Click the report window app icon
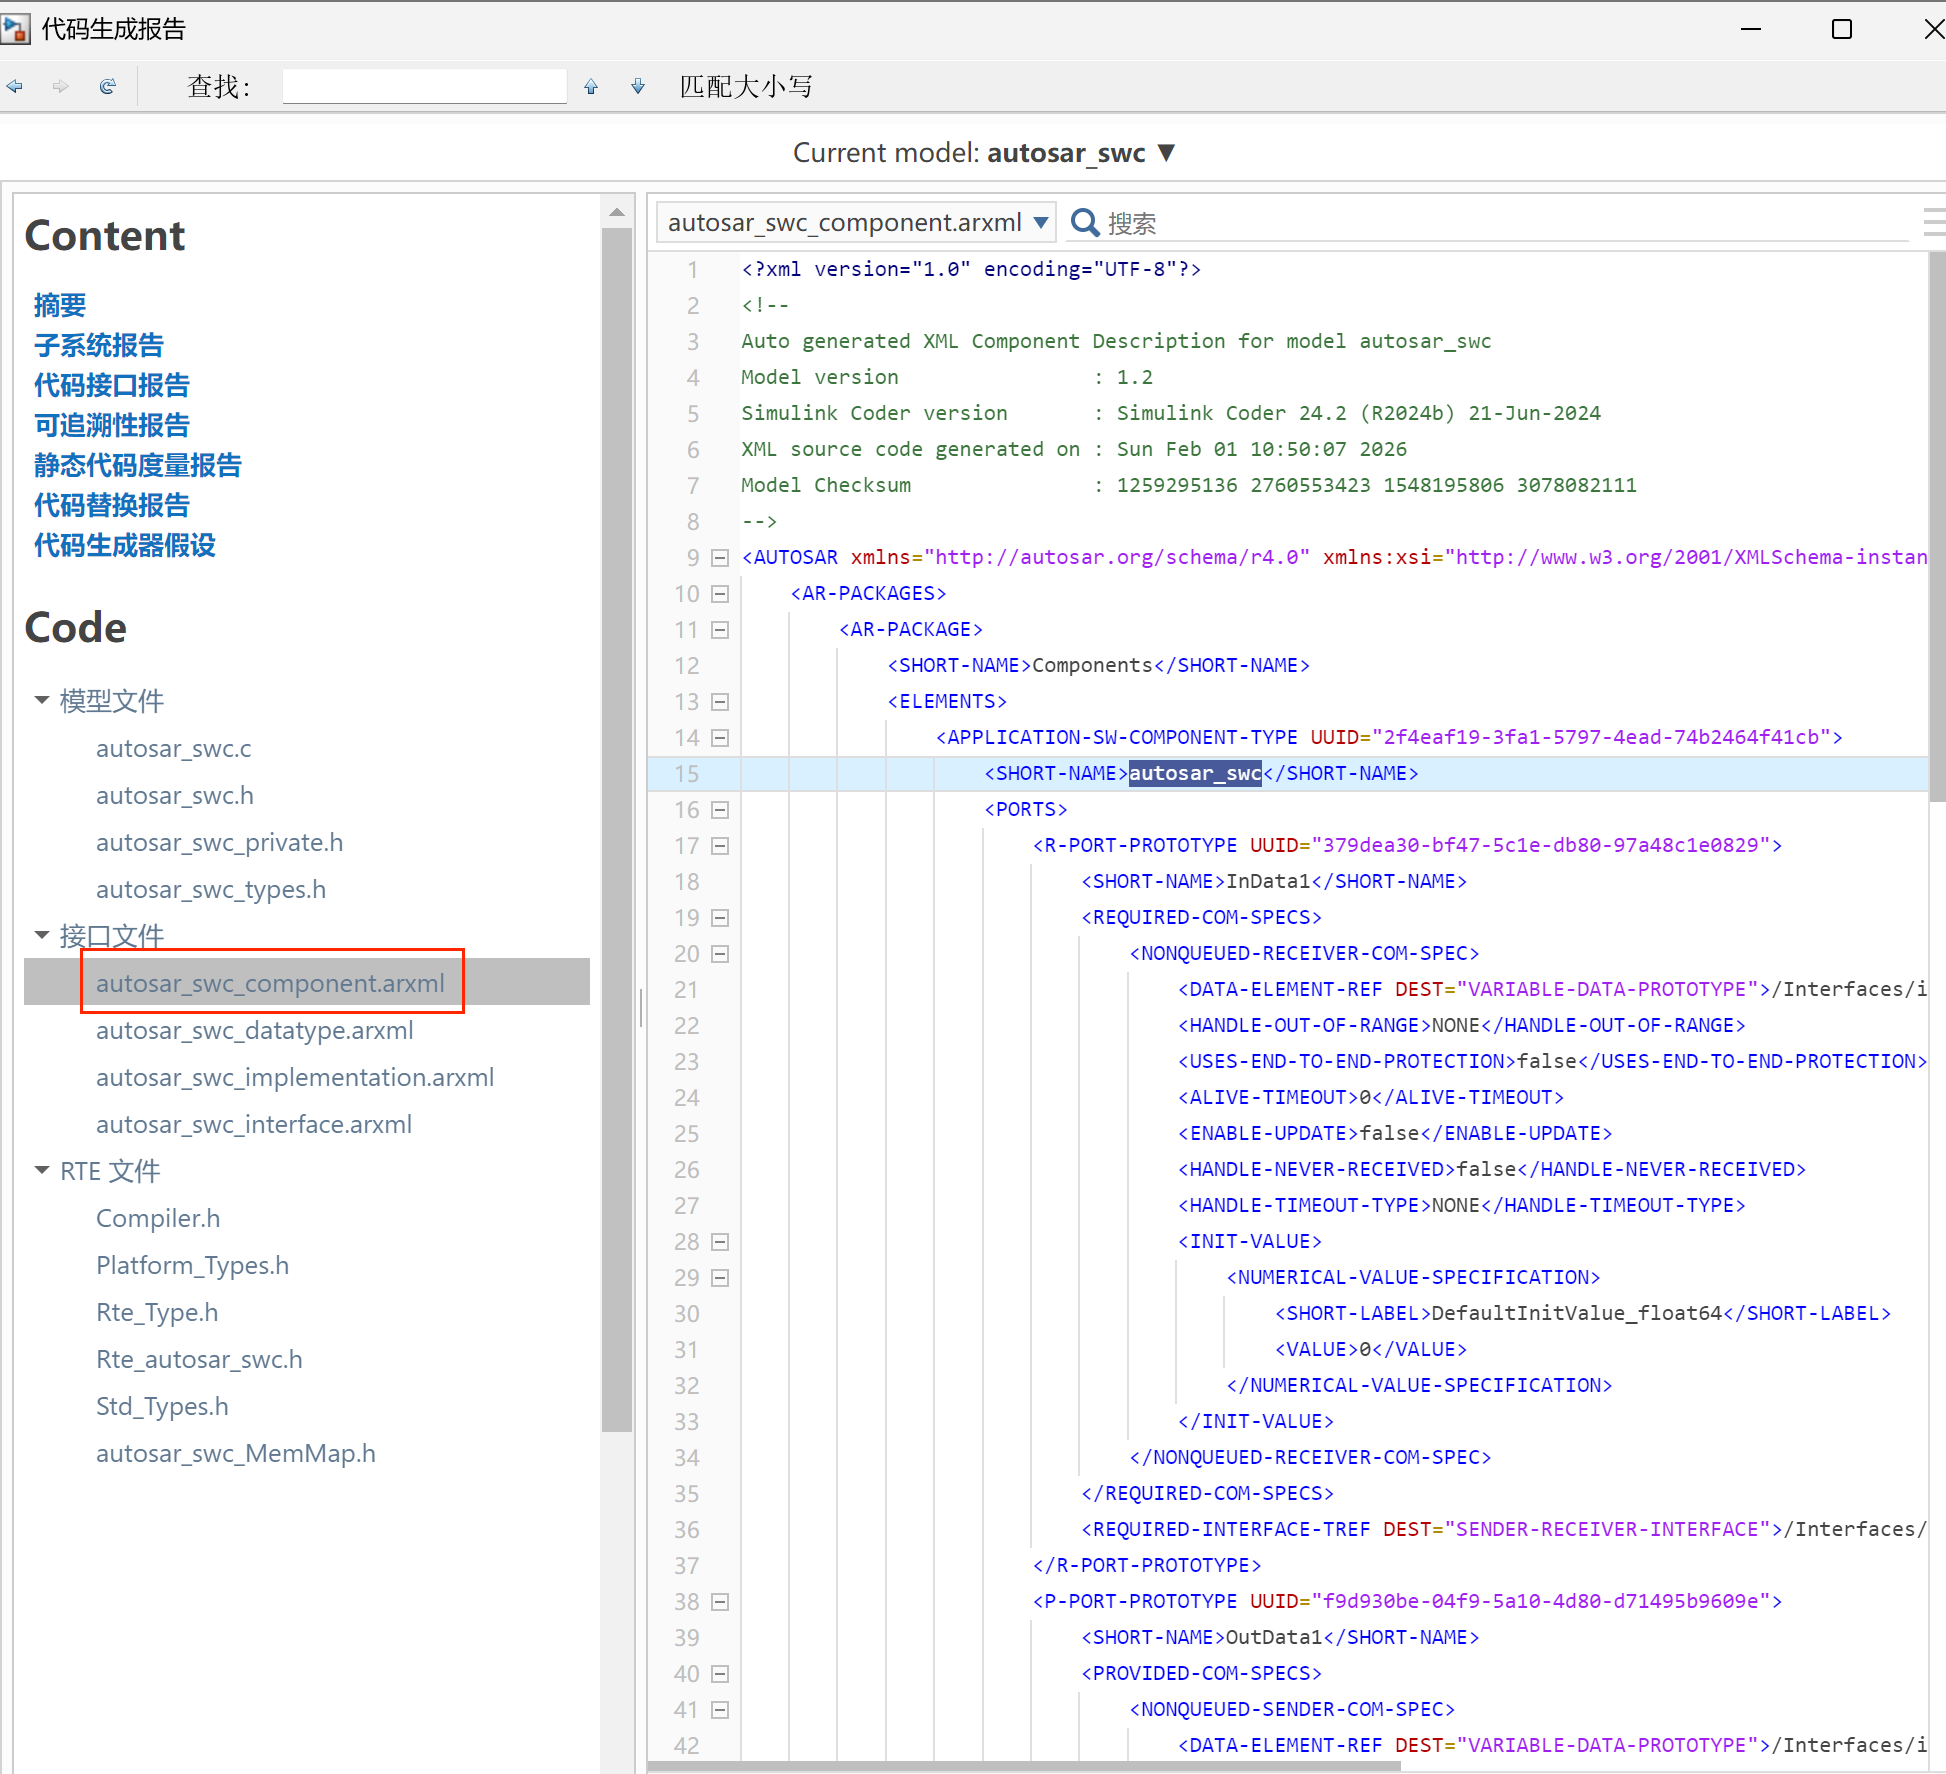The image size is (1946, 1774). click(x=15, y=29)
